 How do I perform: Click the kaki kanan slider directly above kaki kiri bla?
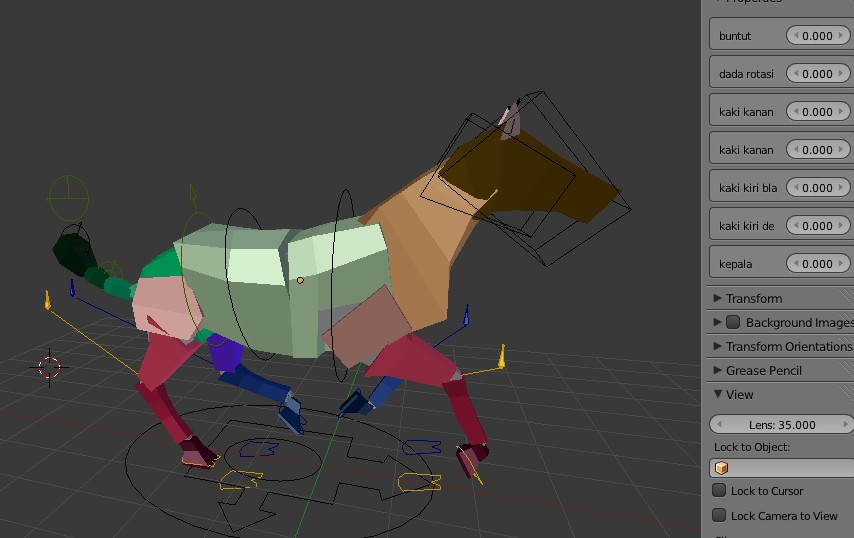(818, 150)
